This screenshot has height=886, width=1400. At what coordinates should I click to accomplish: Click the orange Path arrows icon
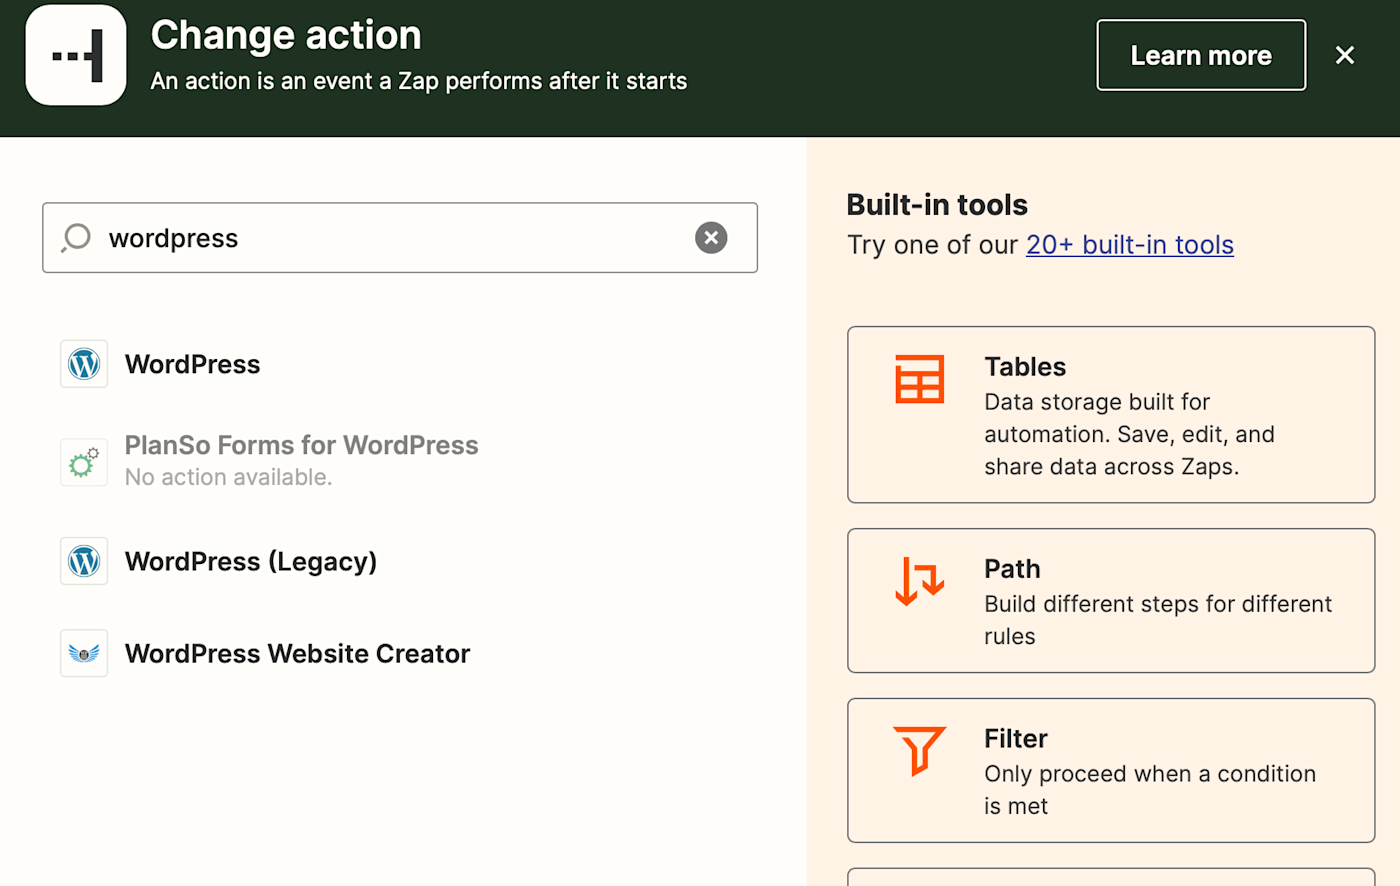[919, 581]
